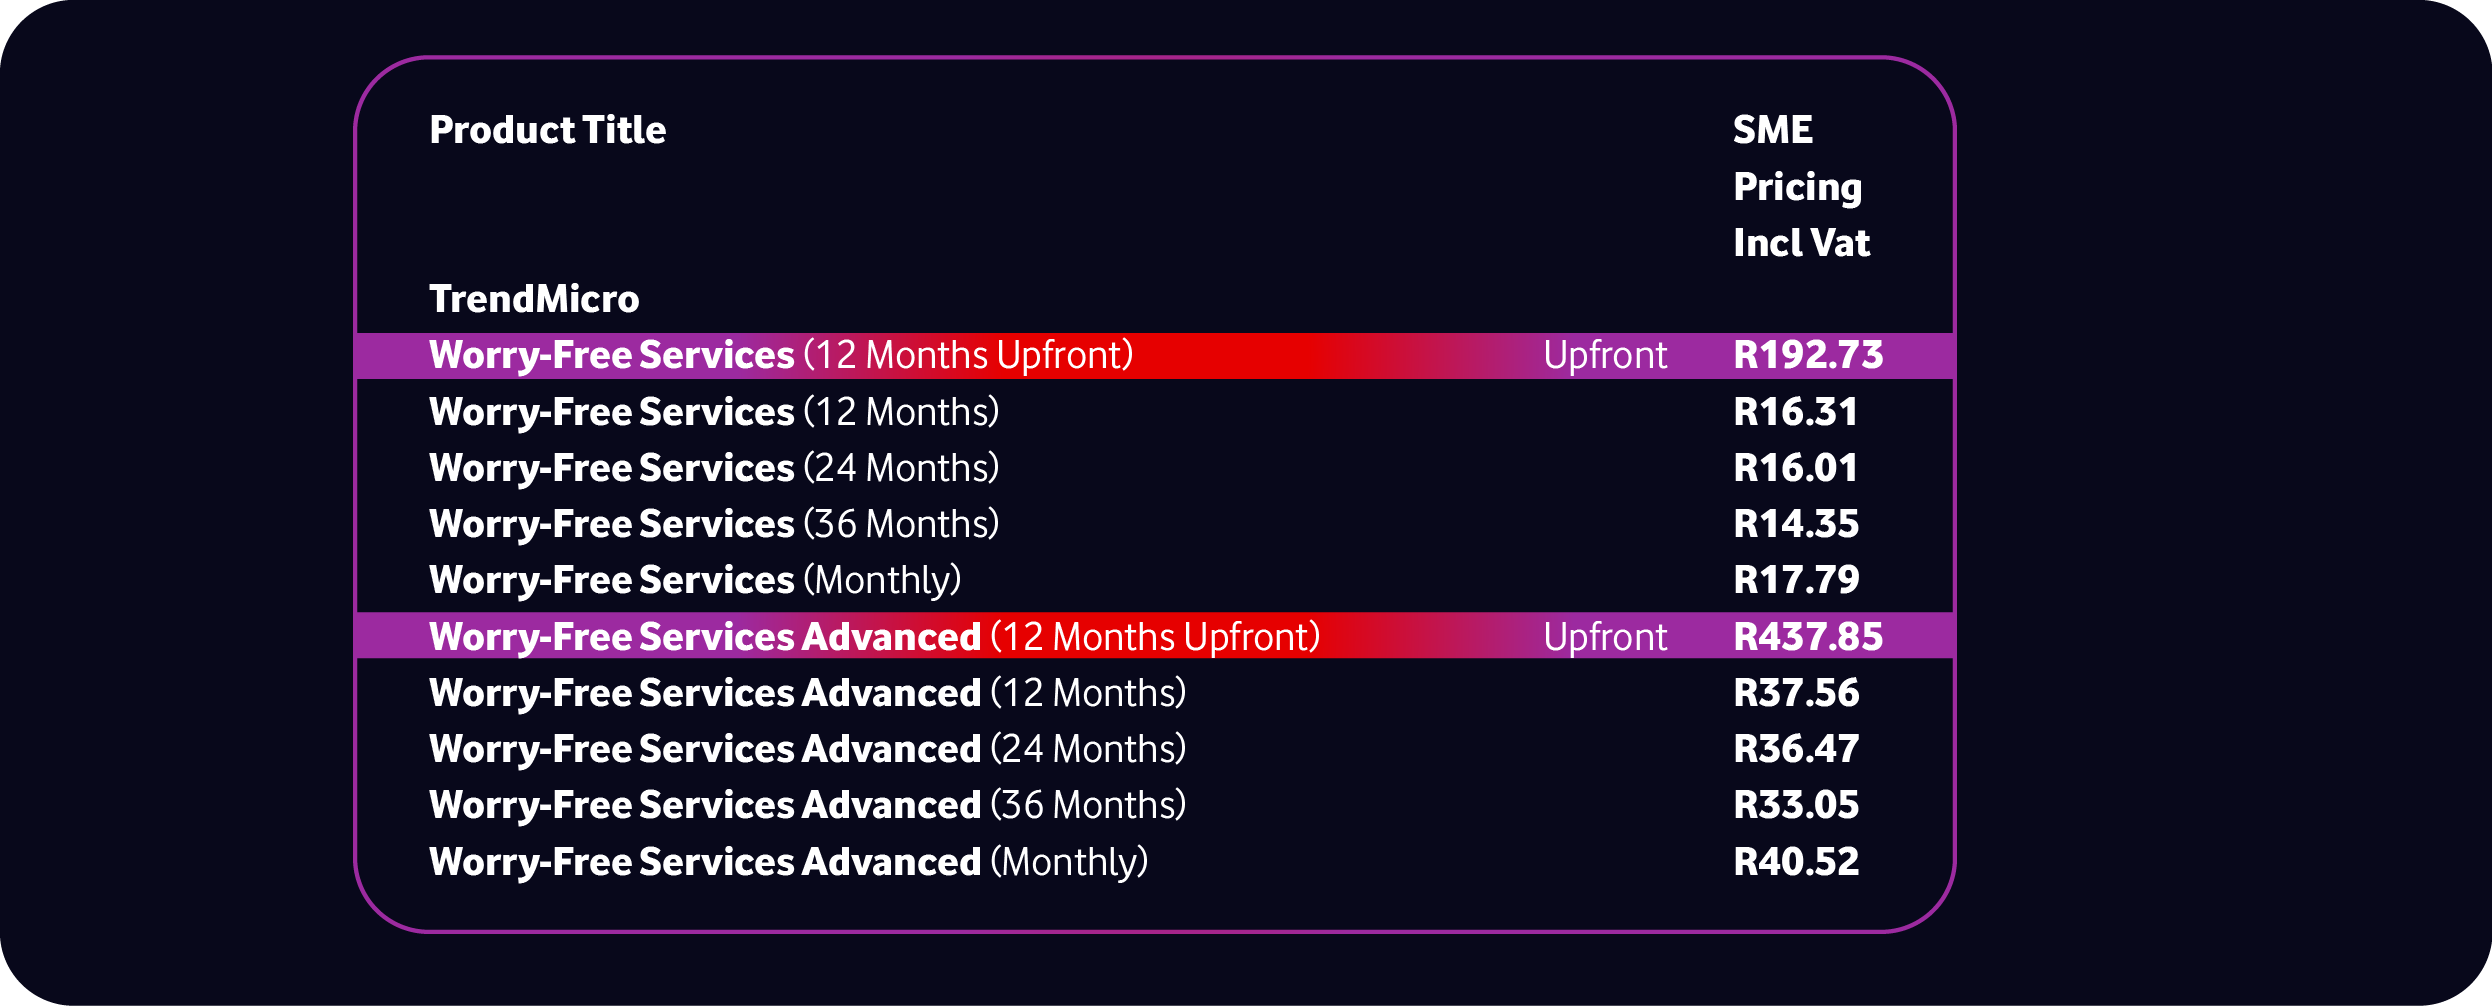Click the R14.35 price value

pyautogui.click(x=1796, y=524)
